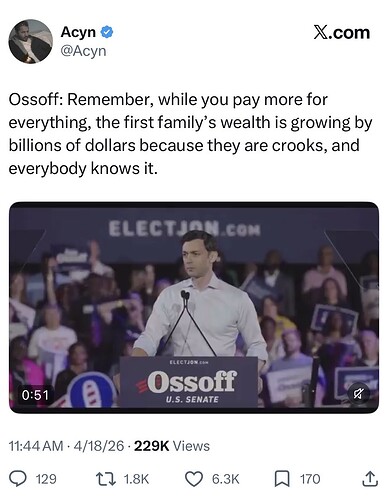The width and height of the screenshot is (388, 500).
Task: Click the 170 bookmarks count
Action: (310, 479)
